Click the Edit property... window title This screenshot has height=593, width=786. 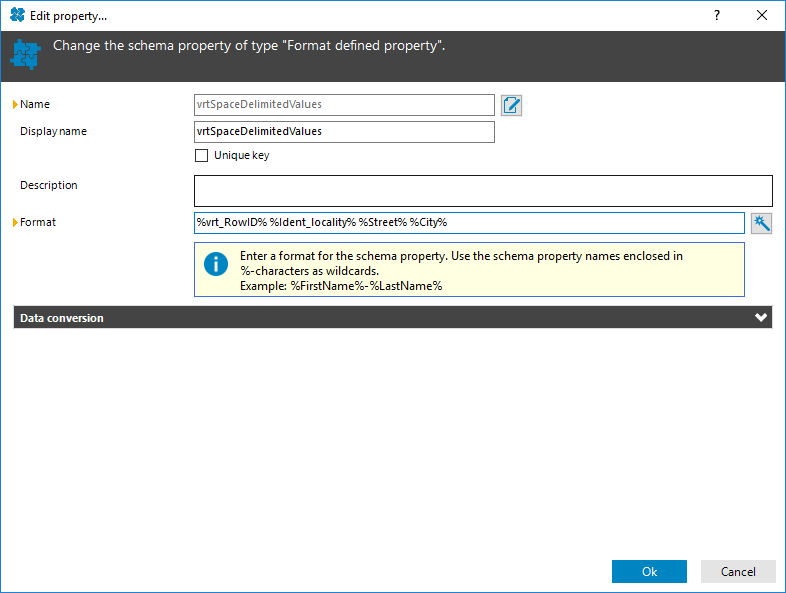tap(68, 16)
